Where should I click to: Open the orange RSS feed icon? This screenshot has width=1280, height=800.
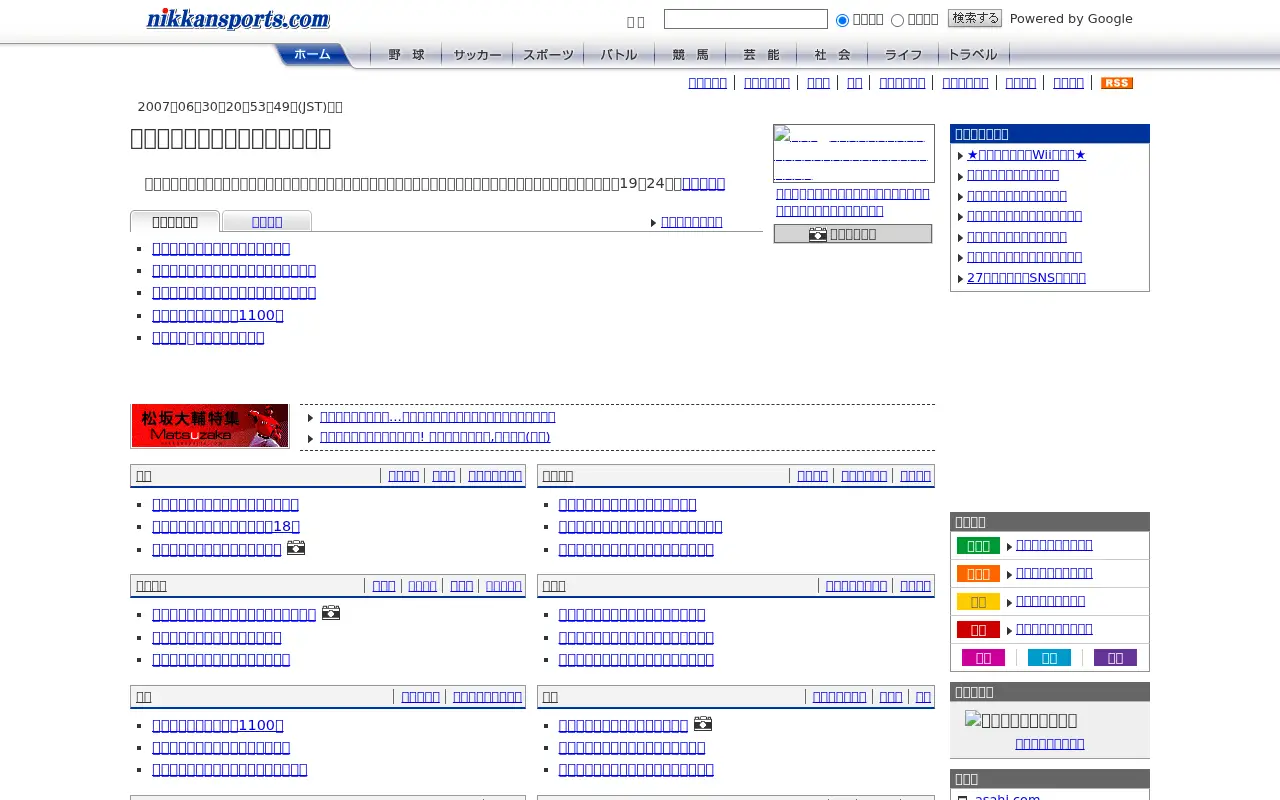tap(1117, 83)
